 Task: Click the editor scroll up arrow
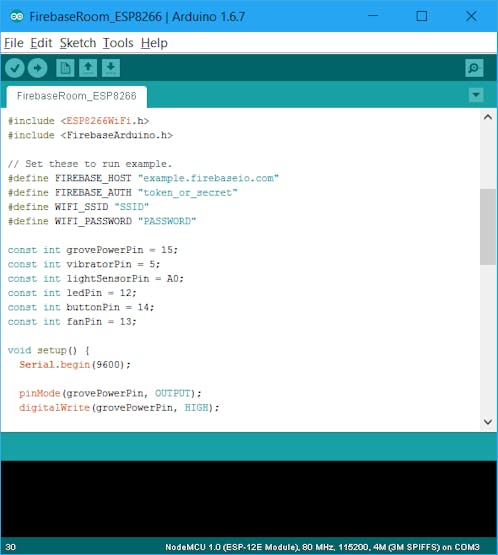488,117
